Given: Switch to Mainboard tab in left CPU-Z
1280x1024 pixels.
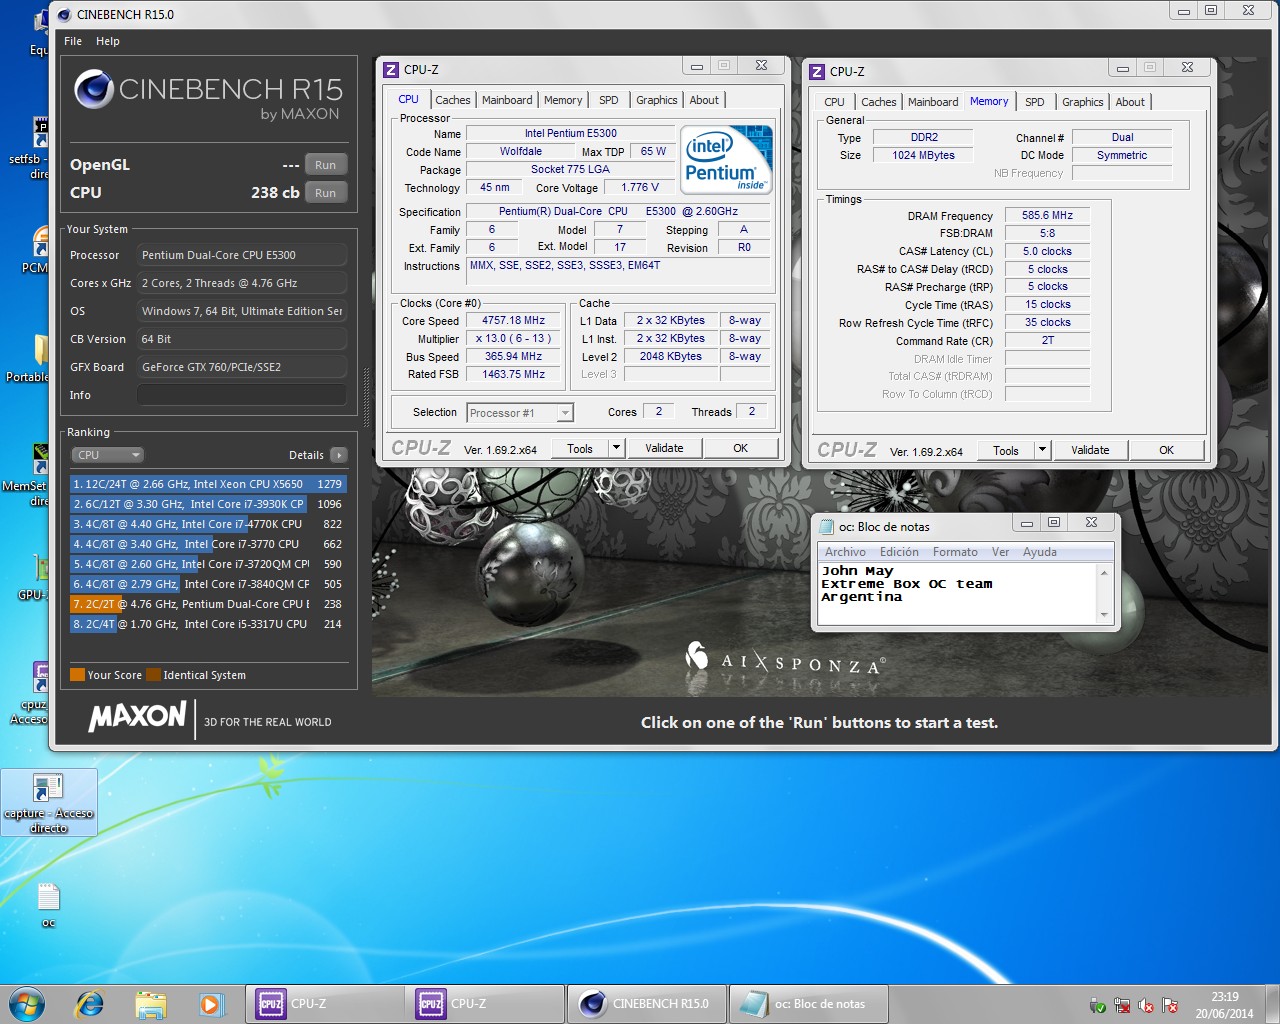Looking at the screenshot, I should [507, 100].
